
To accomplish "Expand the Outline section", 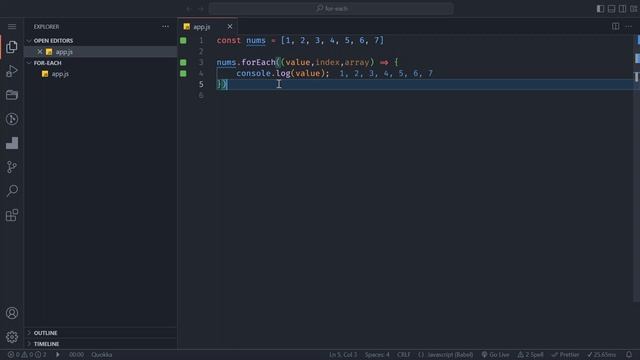I will click(x=45, y=333).
